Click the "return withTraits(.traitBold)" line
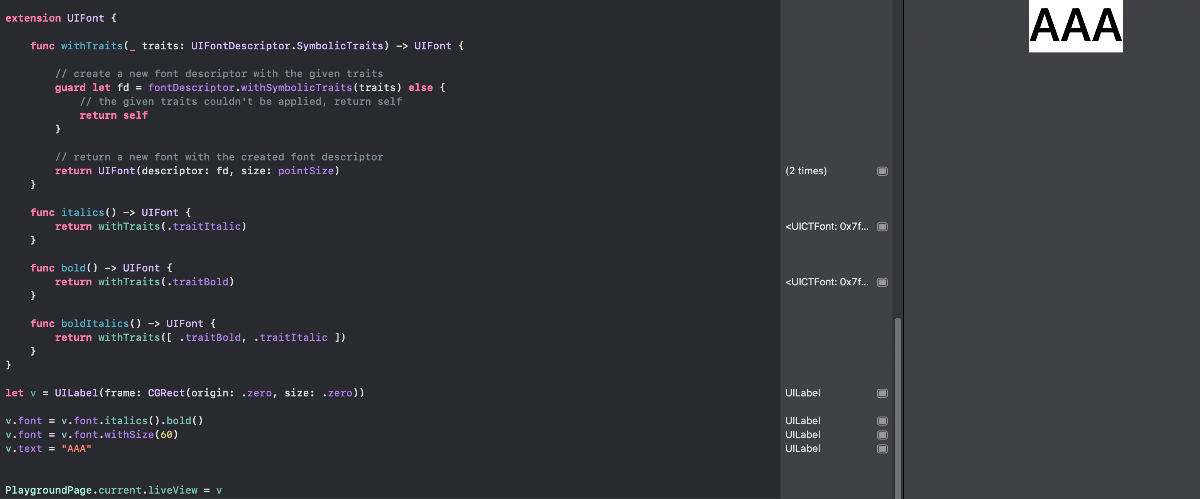The width and height of the screenshot is (1200, 499). pos(145,283)
